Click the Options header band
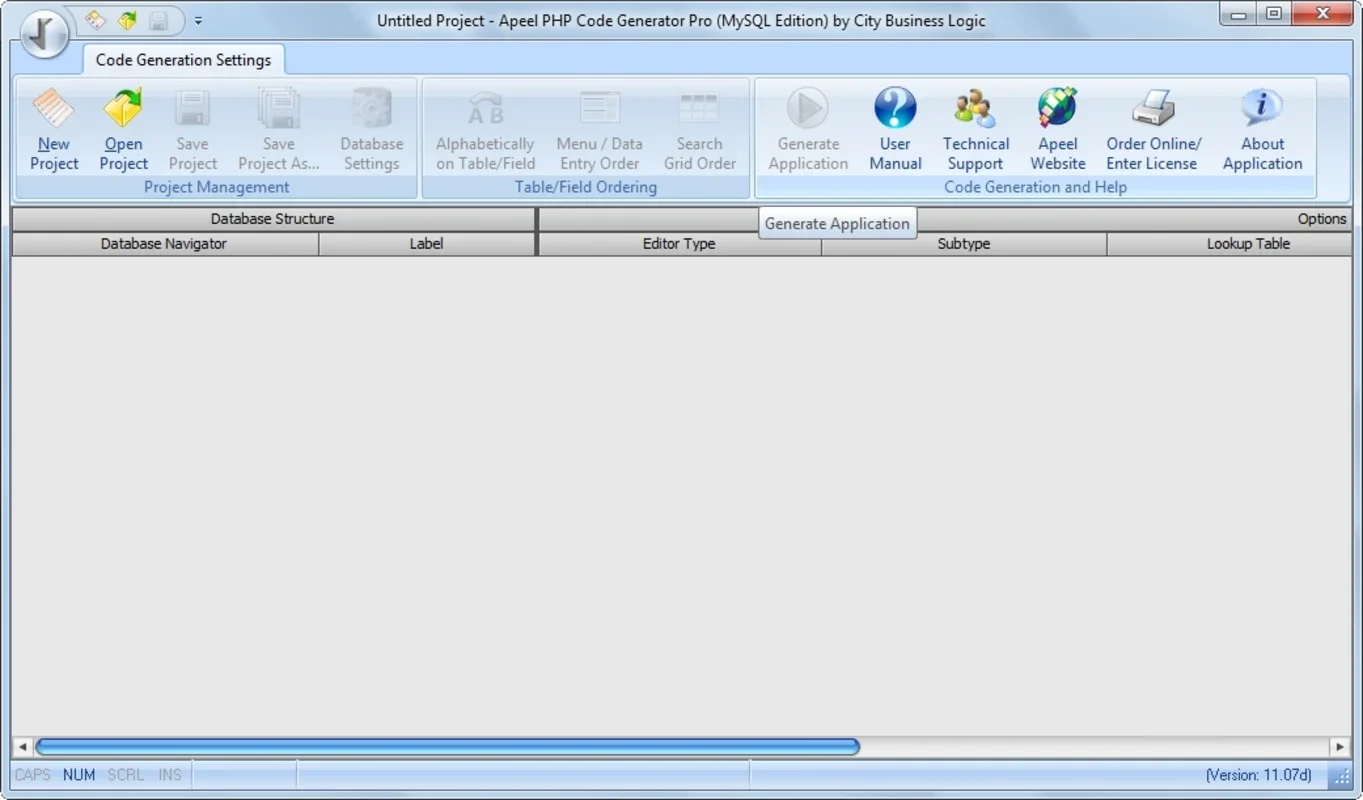This screenshot has height=800, width=1363. (945, 219)
